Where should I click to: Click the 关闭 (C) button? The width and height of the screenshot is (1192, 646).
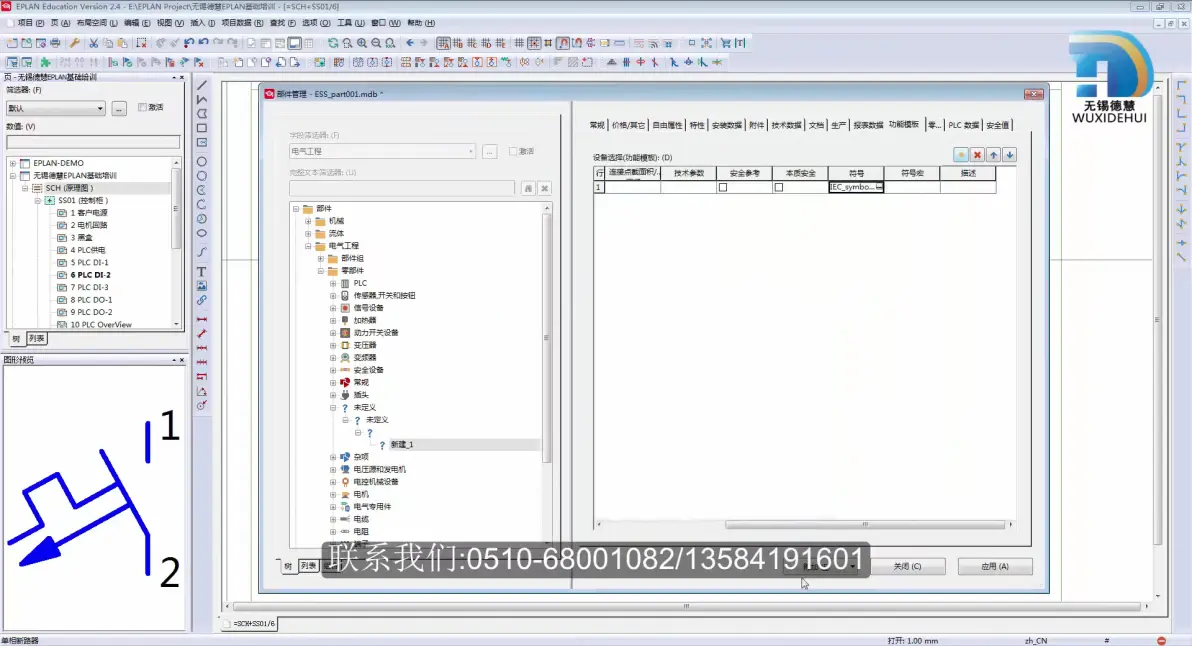click(907, 566)
